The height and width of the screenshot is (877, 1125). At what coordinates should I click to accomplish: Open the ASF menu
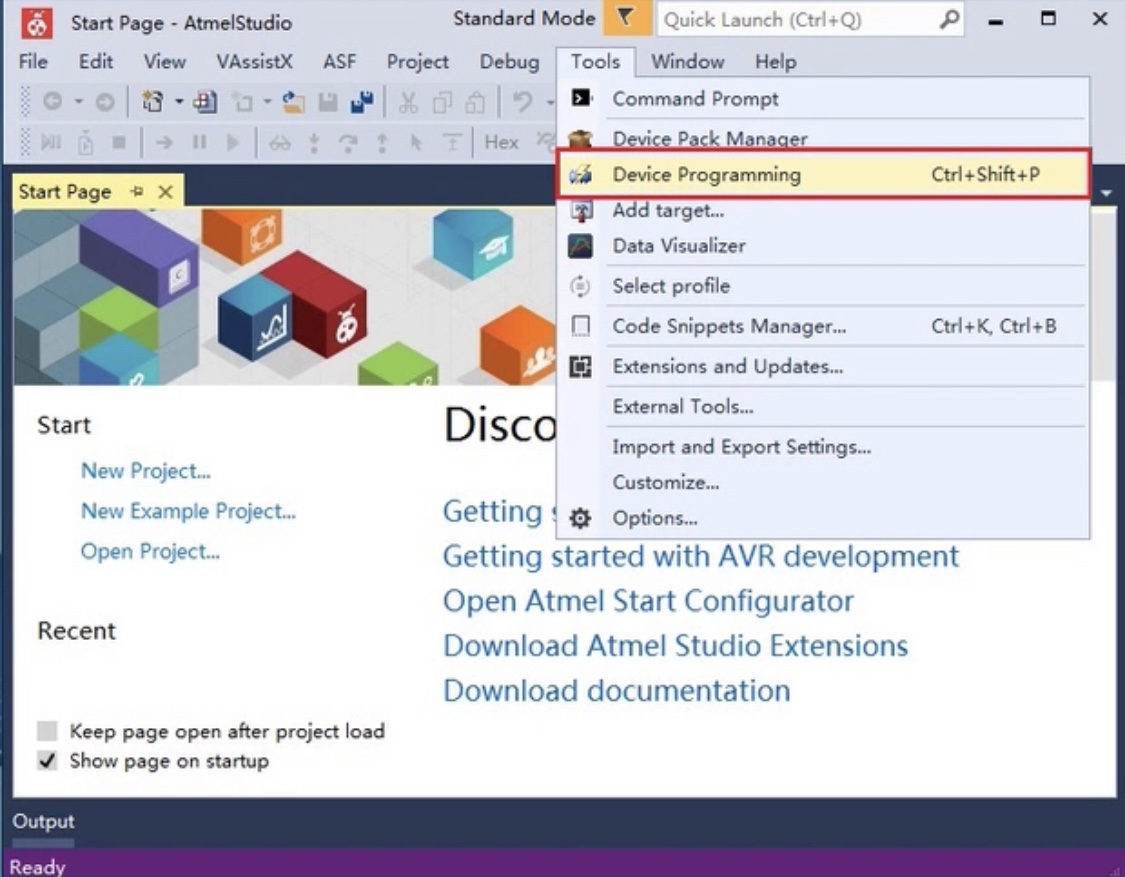tap(339, 62)
